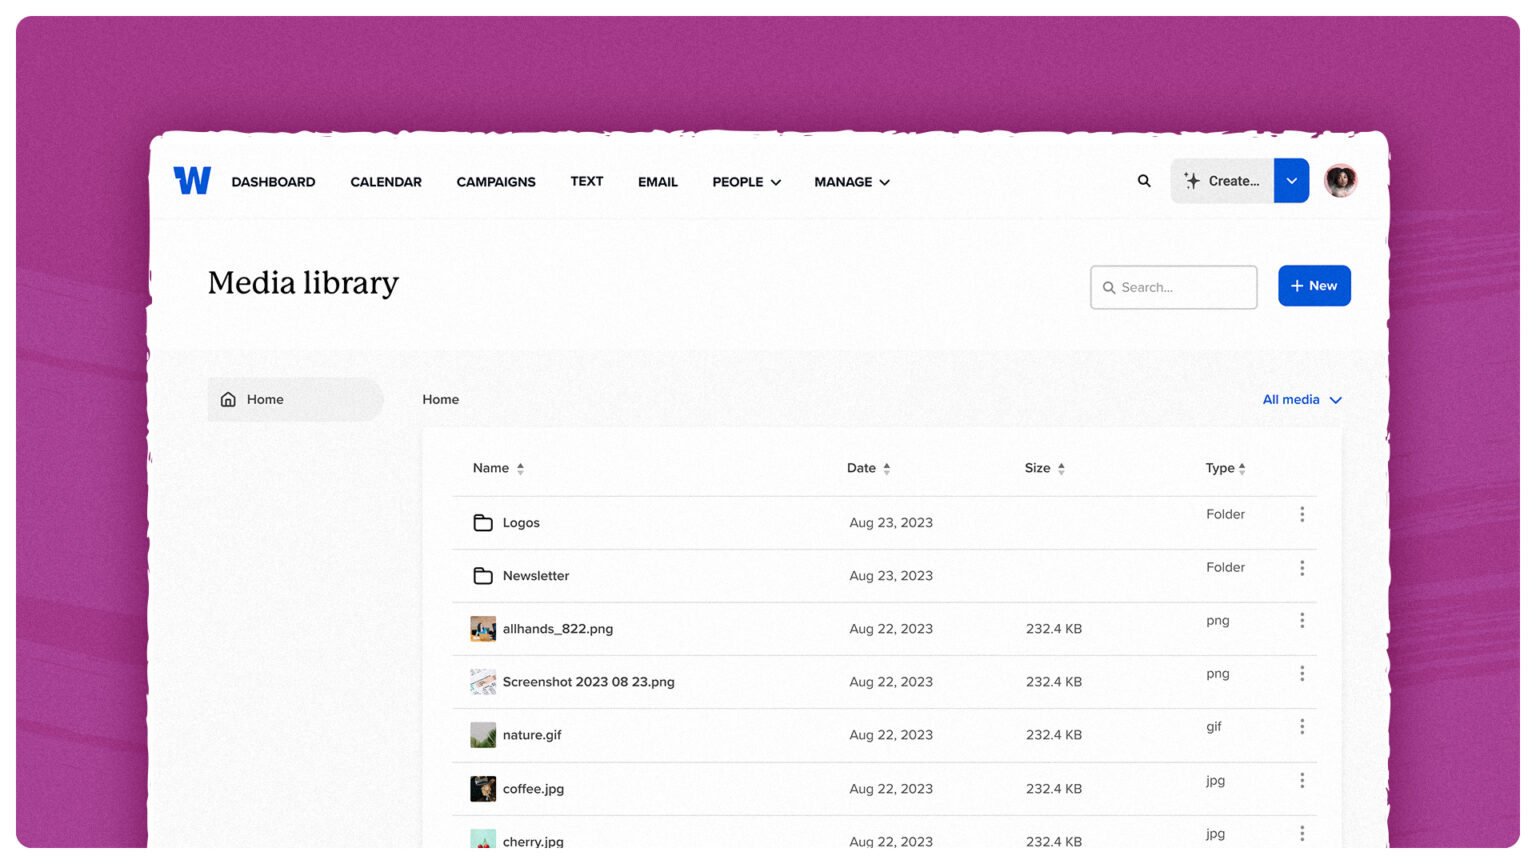
Task: Open search via top magnifier icon
Action: (x=1144, y=181)
